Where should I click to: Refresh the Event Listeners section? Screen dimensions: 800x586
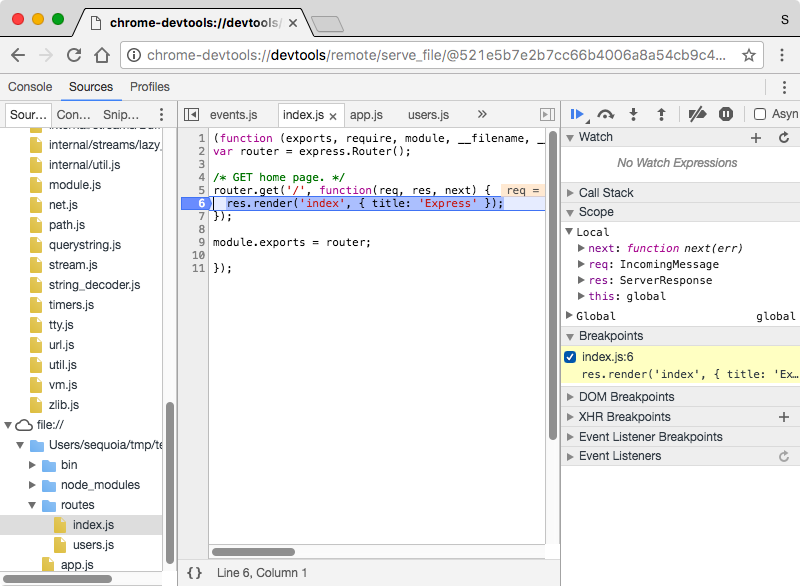[784, 456]
